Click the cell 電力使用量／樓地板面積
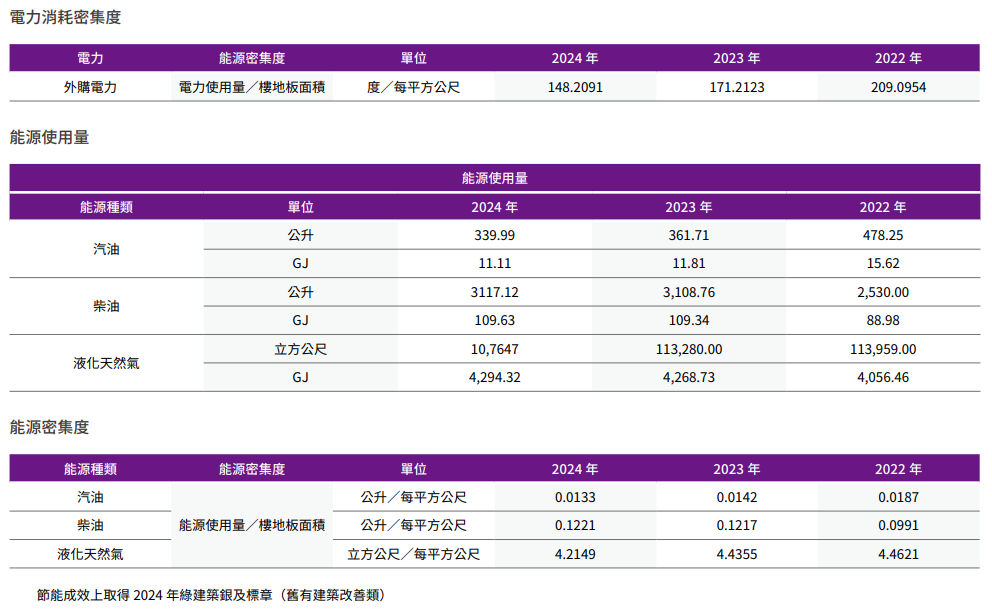The height and width of the screenshot is (610, 992). click(252, 87)
